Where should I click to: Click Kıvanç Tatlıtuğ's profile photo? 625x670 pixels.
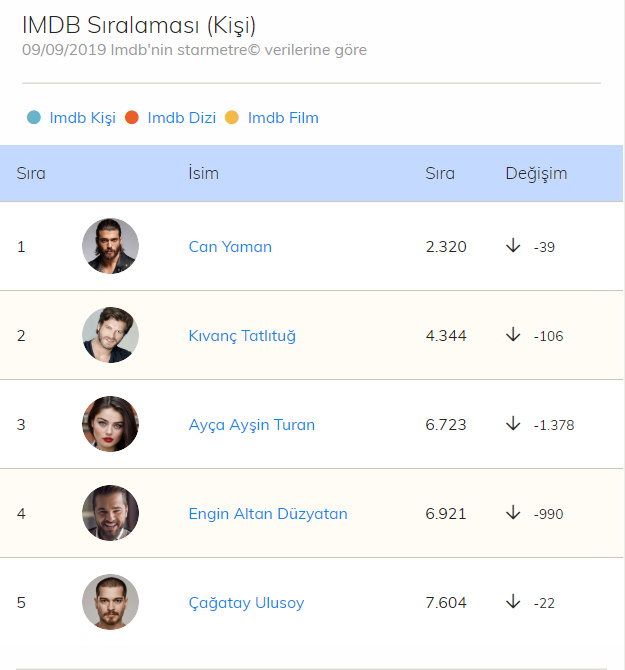[110, 335]
